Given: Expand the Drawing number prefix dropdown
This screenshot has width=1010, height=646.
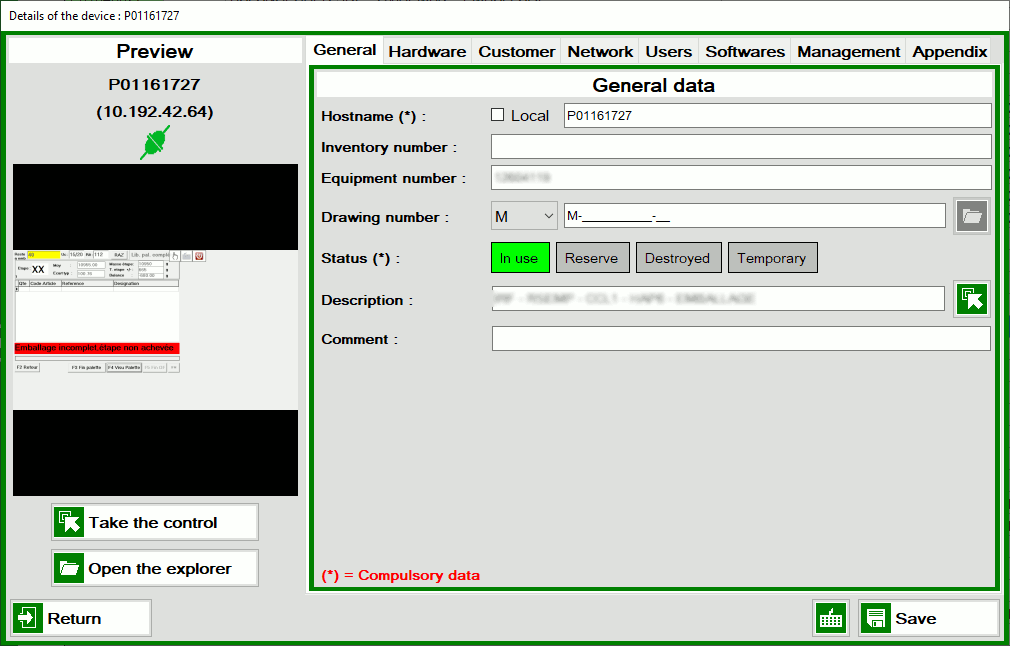Looking at the screenshot, I should click(x=524, y=216).
